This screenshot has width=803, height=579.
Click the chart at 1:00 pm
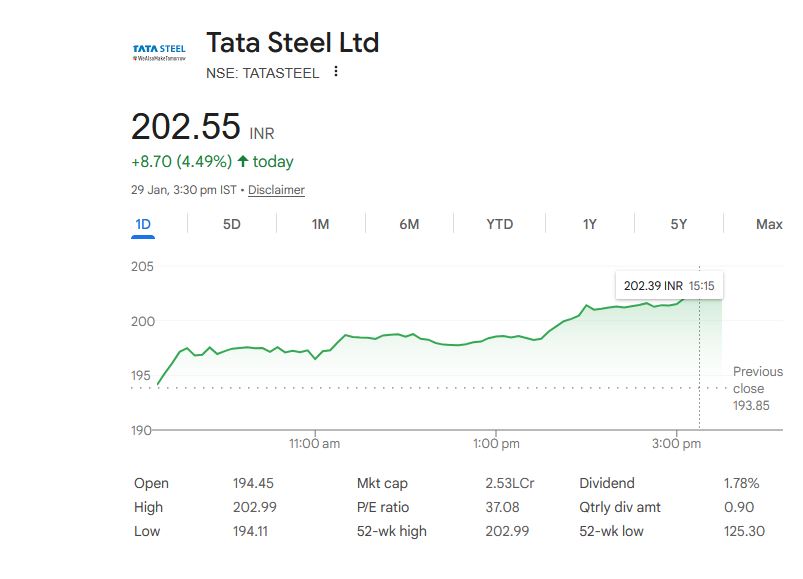(x=496, y=337)
